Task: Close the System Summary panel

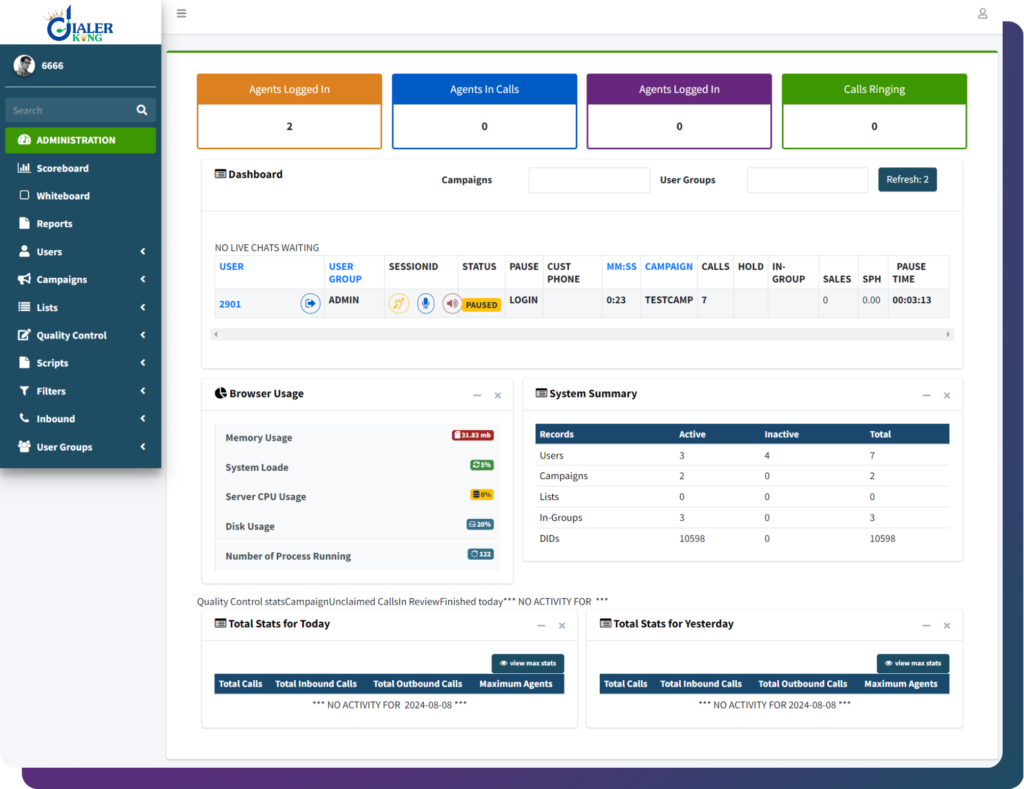Action: tap(947, 395)
